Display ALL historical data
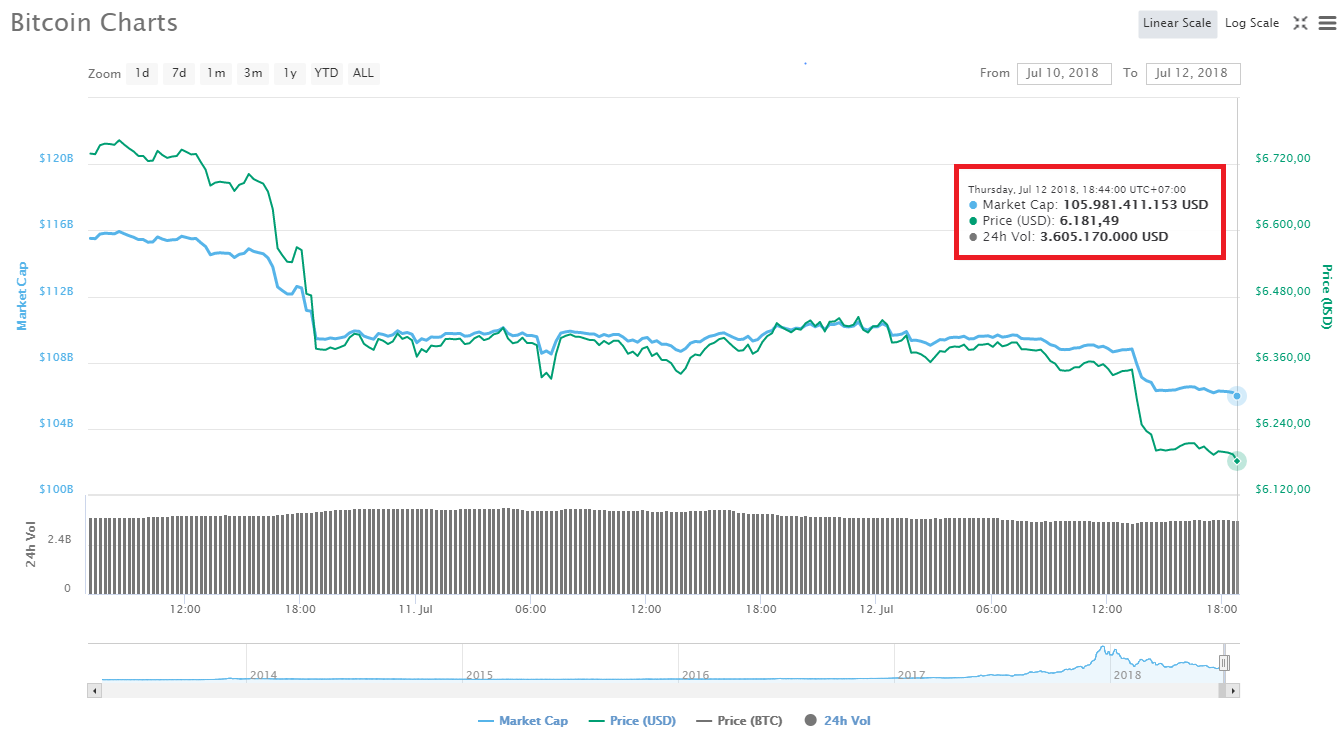 point(363,73)
